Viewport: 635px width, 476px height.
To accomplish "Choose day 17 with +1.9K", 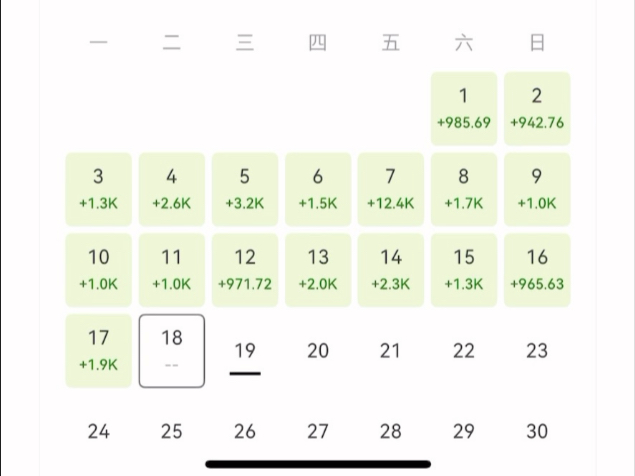I will click(x=98, y=351).
